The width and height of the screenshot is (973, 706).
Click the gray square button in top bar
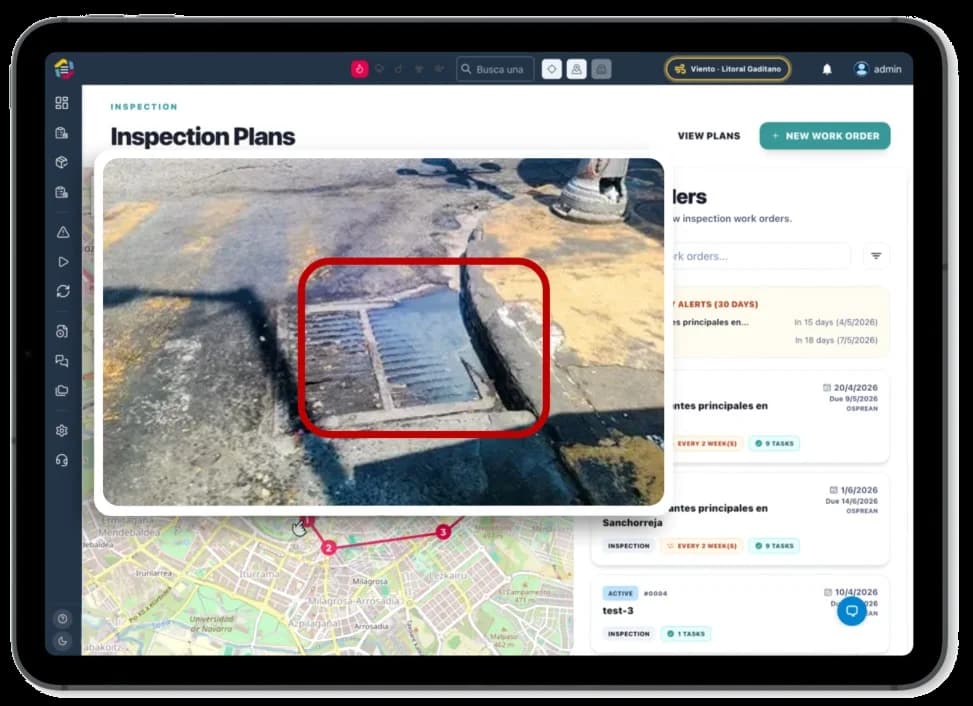601,69
